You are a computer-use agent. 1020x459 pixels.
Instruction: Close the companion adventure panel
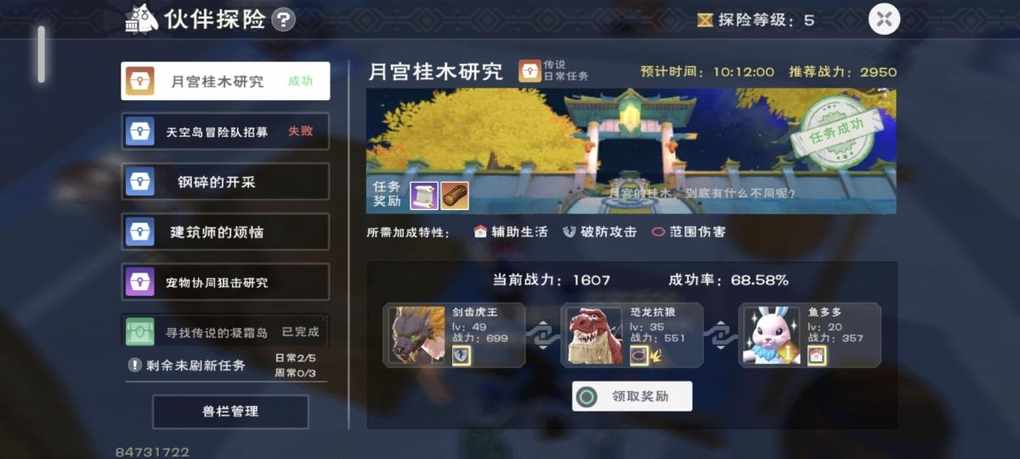[884, 19]
